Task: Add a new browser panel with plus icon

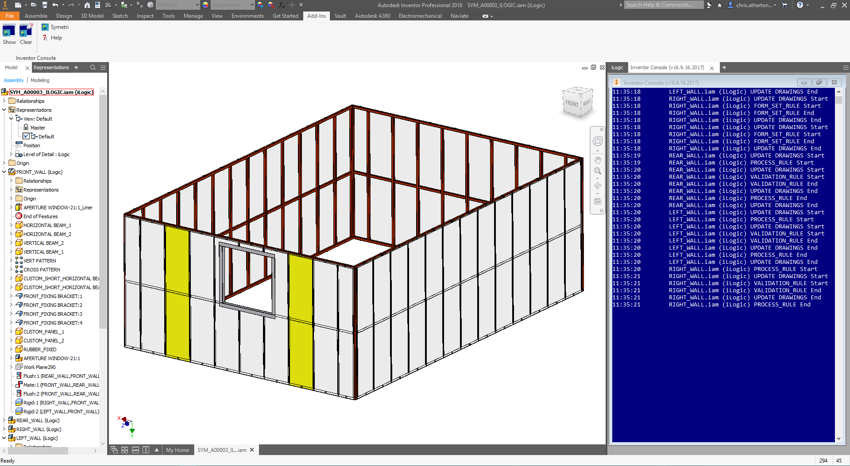Action: point(76,67)
